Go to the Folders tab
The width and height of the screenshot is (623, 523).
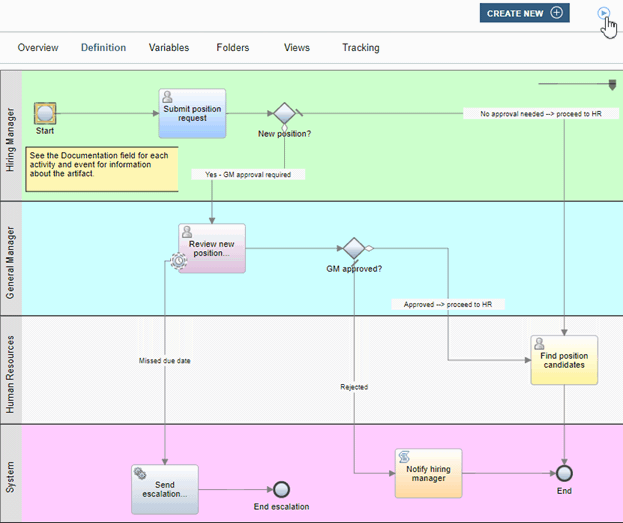pyautogui.click(x=233, y=48)
